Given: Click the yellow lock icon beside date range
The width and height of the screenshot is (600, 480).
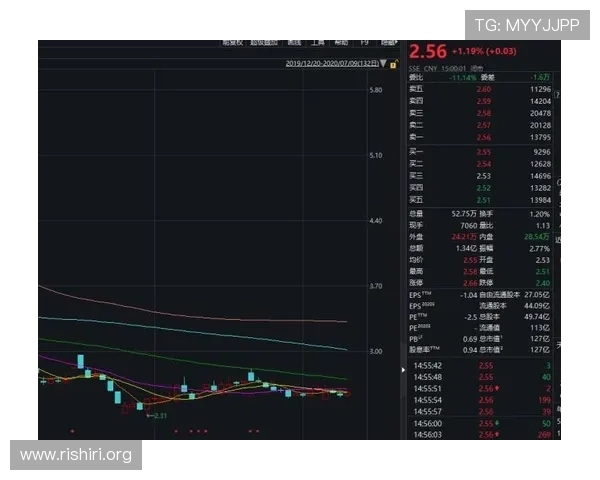Looking at the screenshot, I should (393, 64).
